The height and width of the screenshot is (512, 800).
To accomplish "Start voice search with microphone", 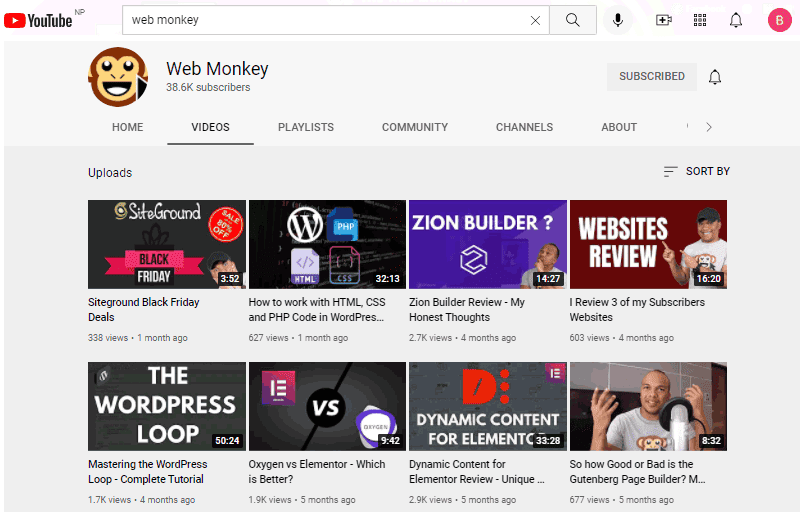I will click(618, 20).
